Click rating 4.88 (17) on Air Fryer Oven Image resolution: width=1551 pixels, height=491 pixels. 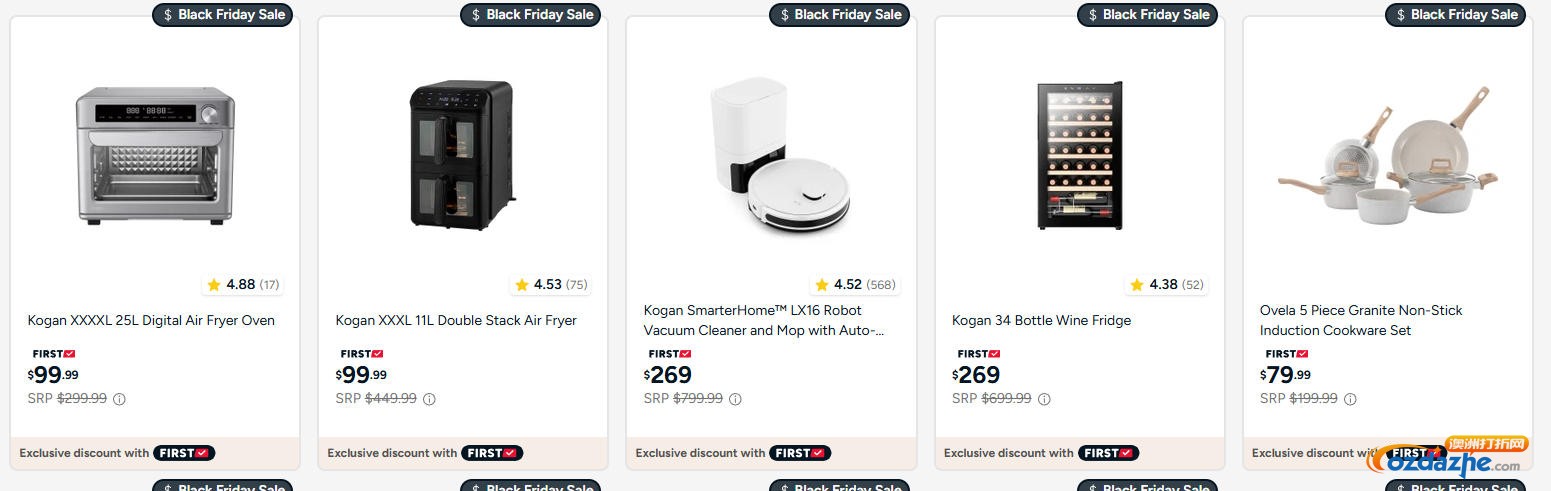(243, 285)
